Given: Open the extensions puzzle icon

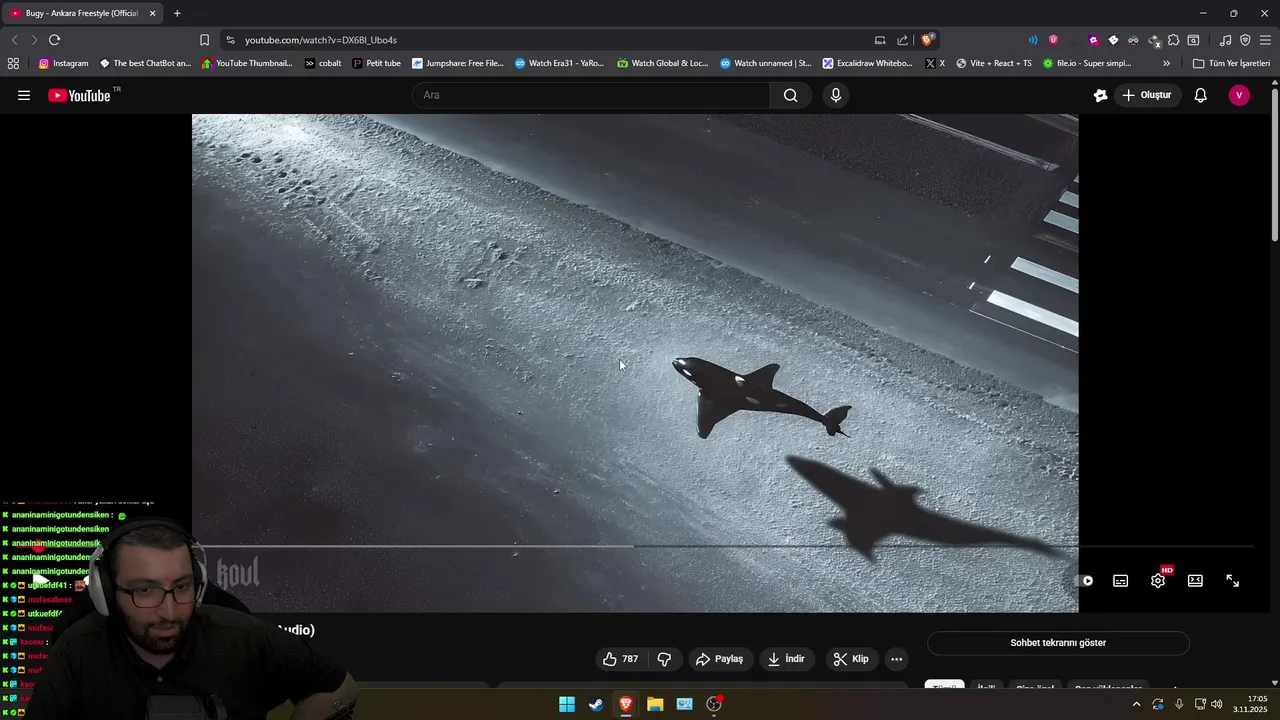Looking at the screenshot, I should (x=1174, y=40).
